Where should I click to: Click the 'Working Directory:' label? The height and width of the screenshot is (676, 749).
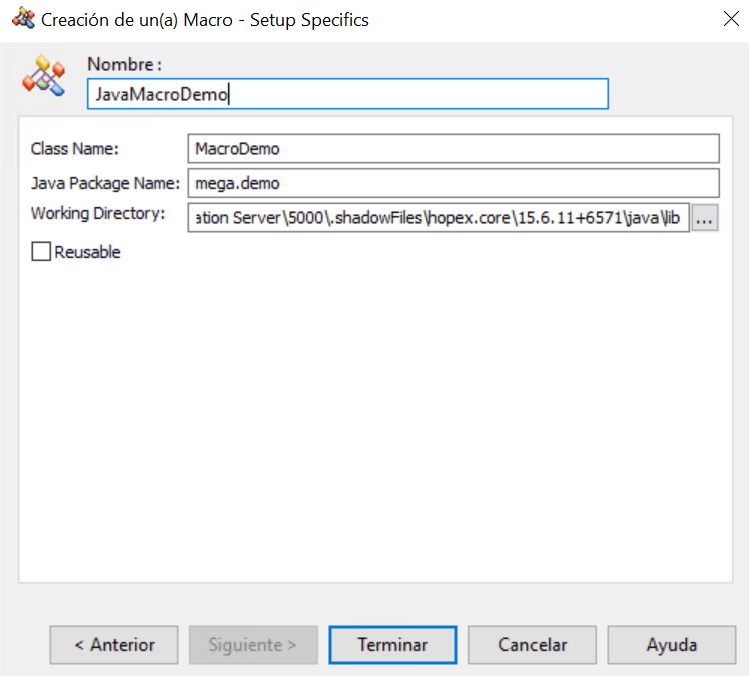click(x=98, y=213)
